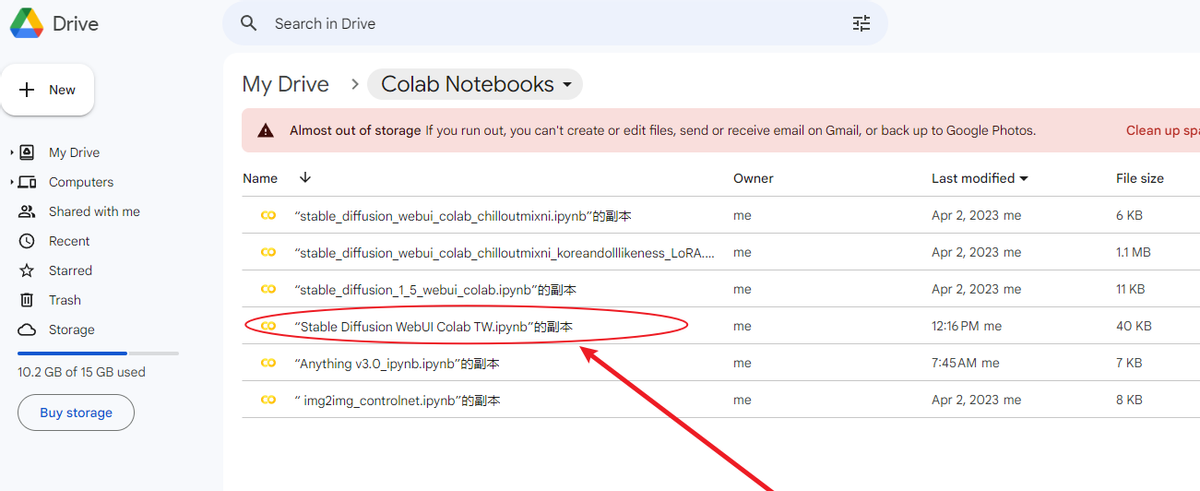Click the storage usage progress bar
Image resolution: width=1200 pixels, height=491 pixels.
coord(98,353)
